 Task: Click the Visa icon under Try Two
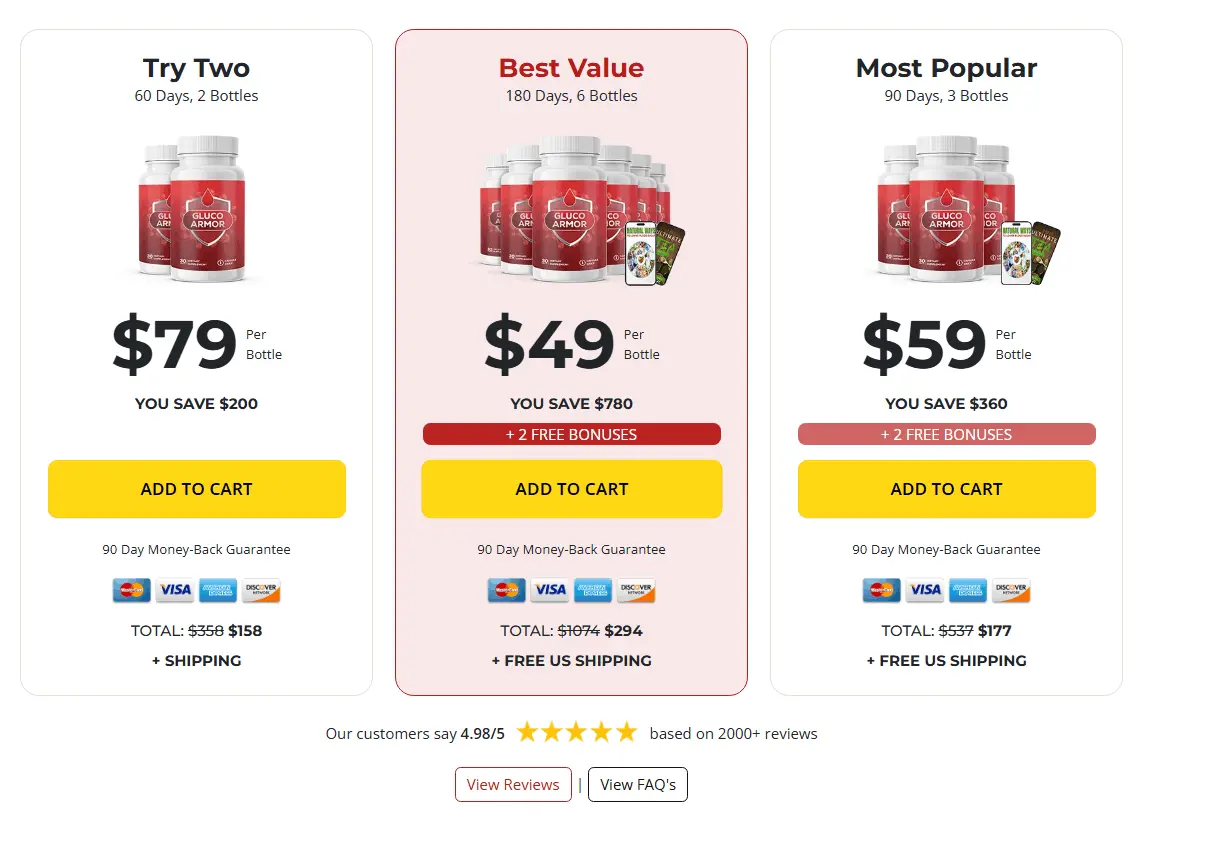point(175,590)
